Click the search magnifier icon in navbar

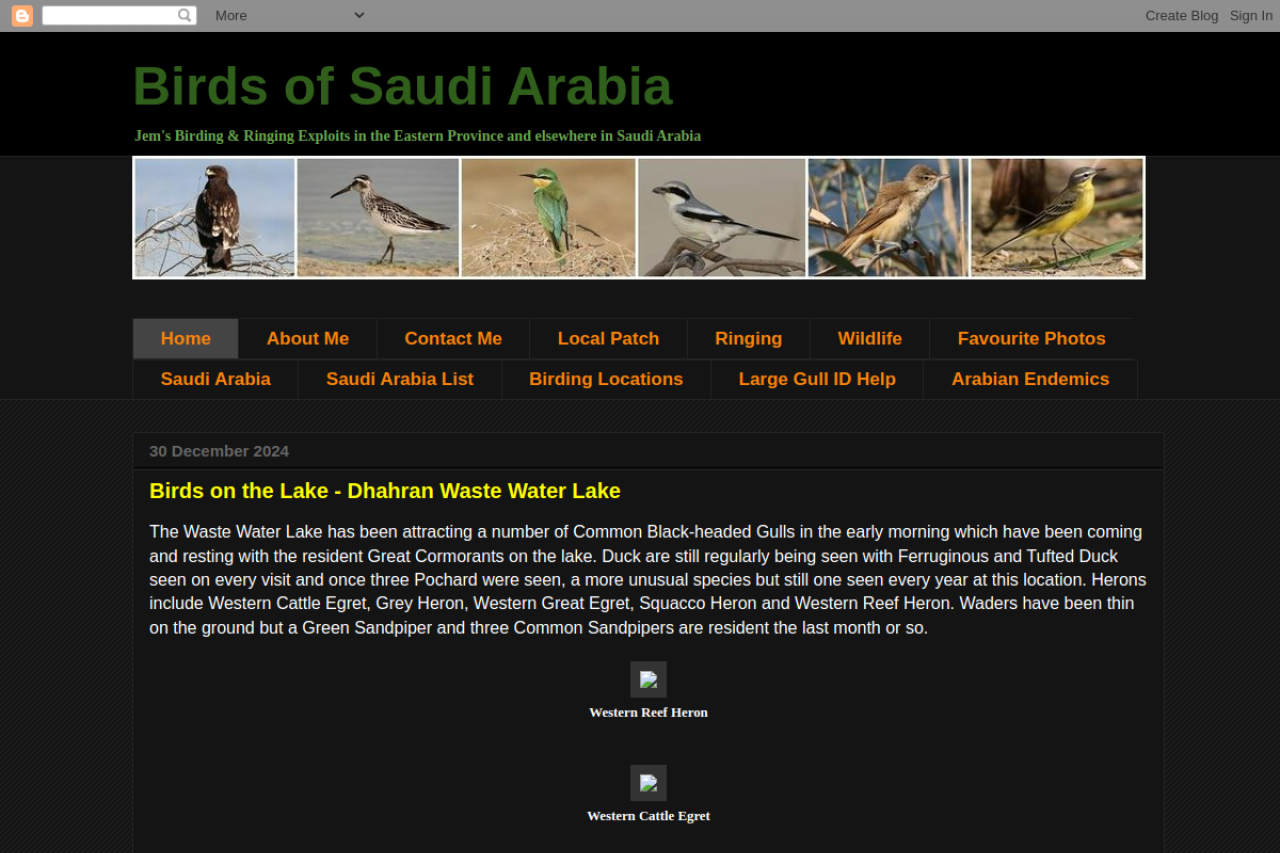[184, 15]
